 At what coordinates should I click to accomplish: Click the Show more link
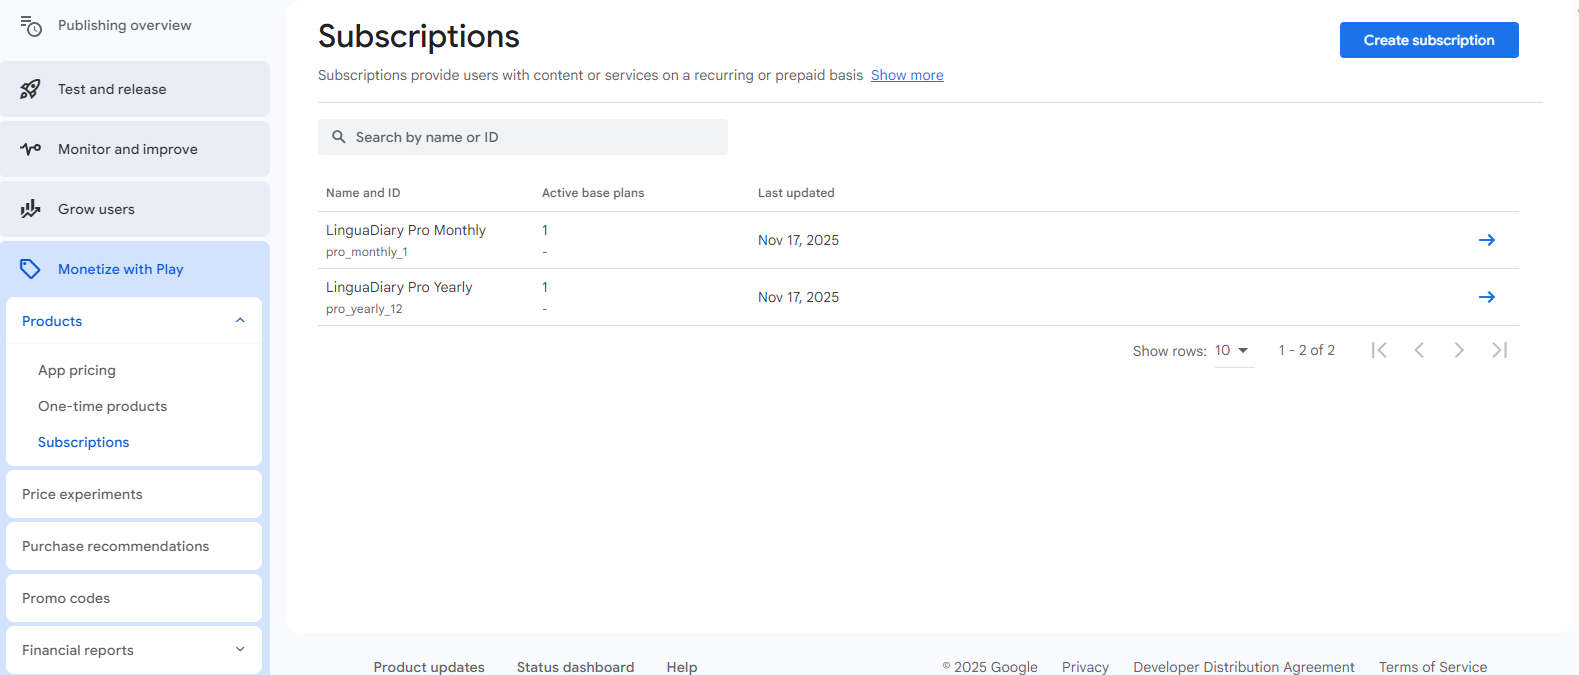point(906,75)
